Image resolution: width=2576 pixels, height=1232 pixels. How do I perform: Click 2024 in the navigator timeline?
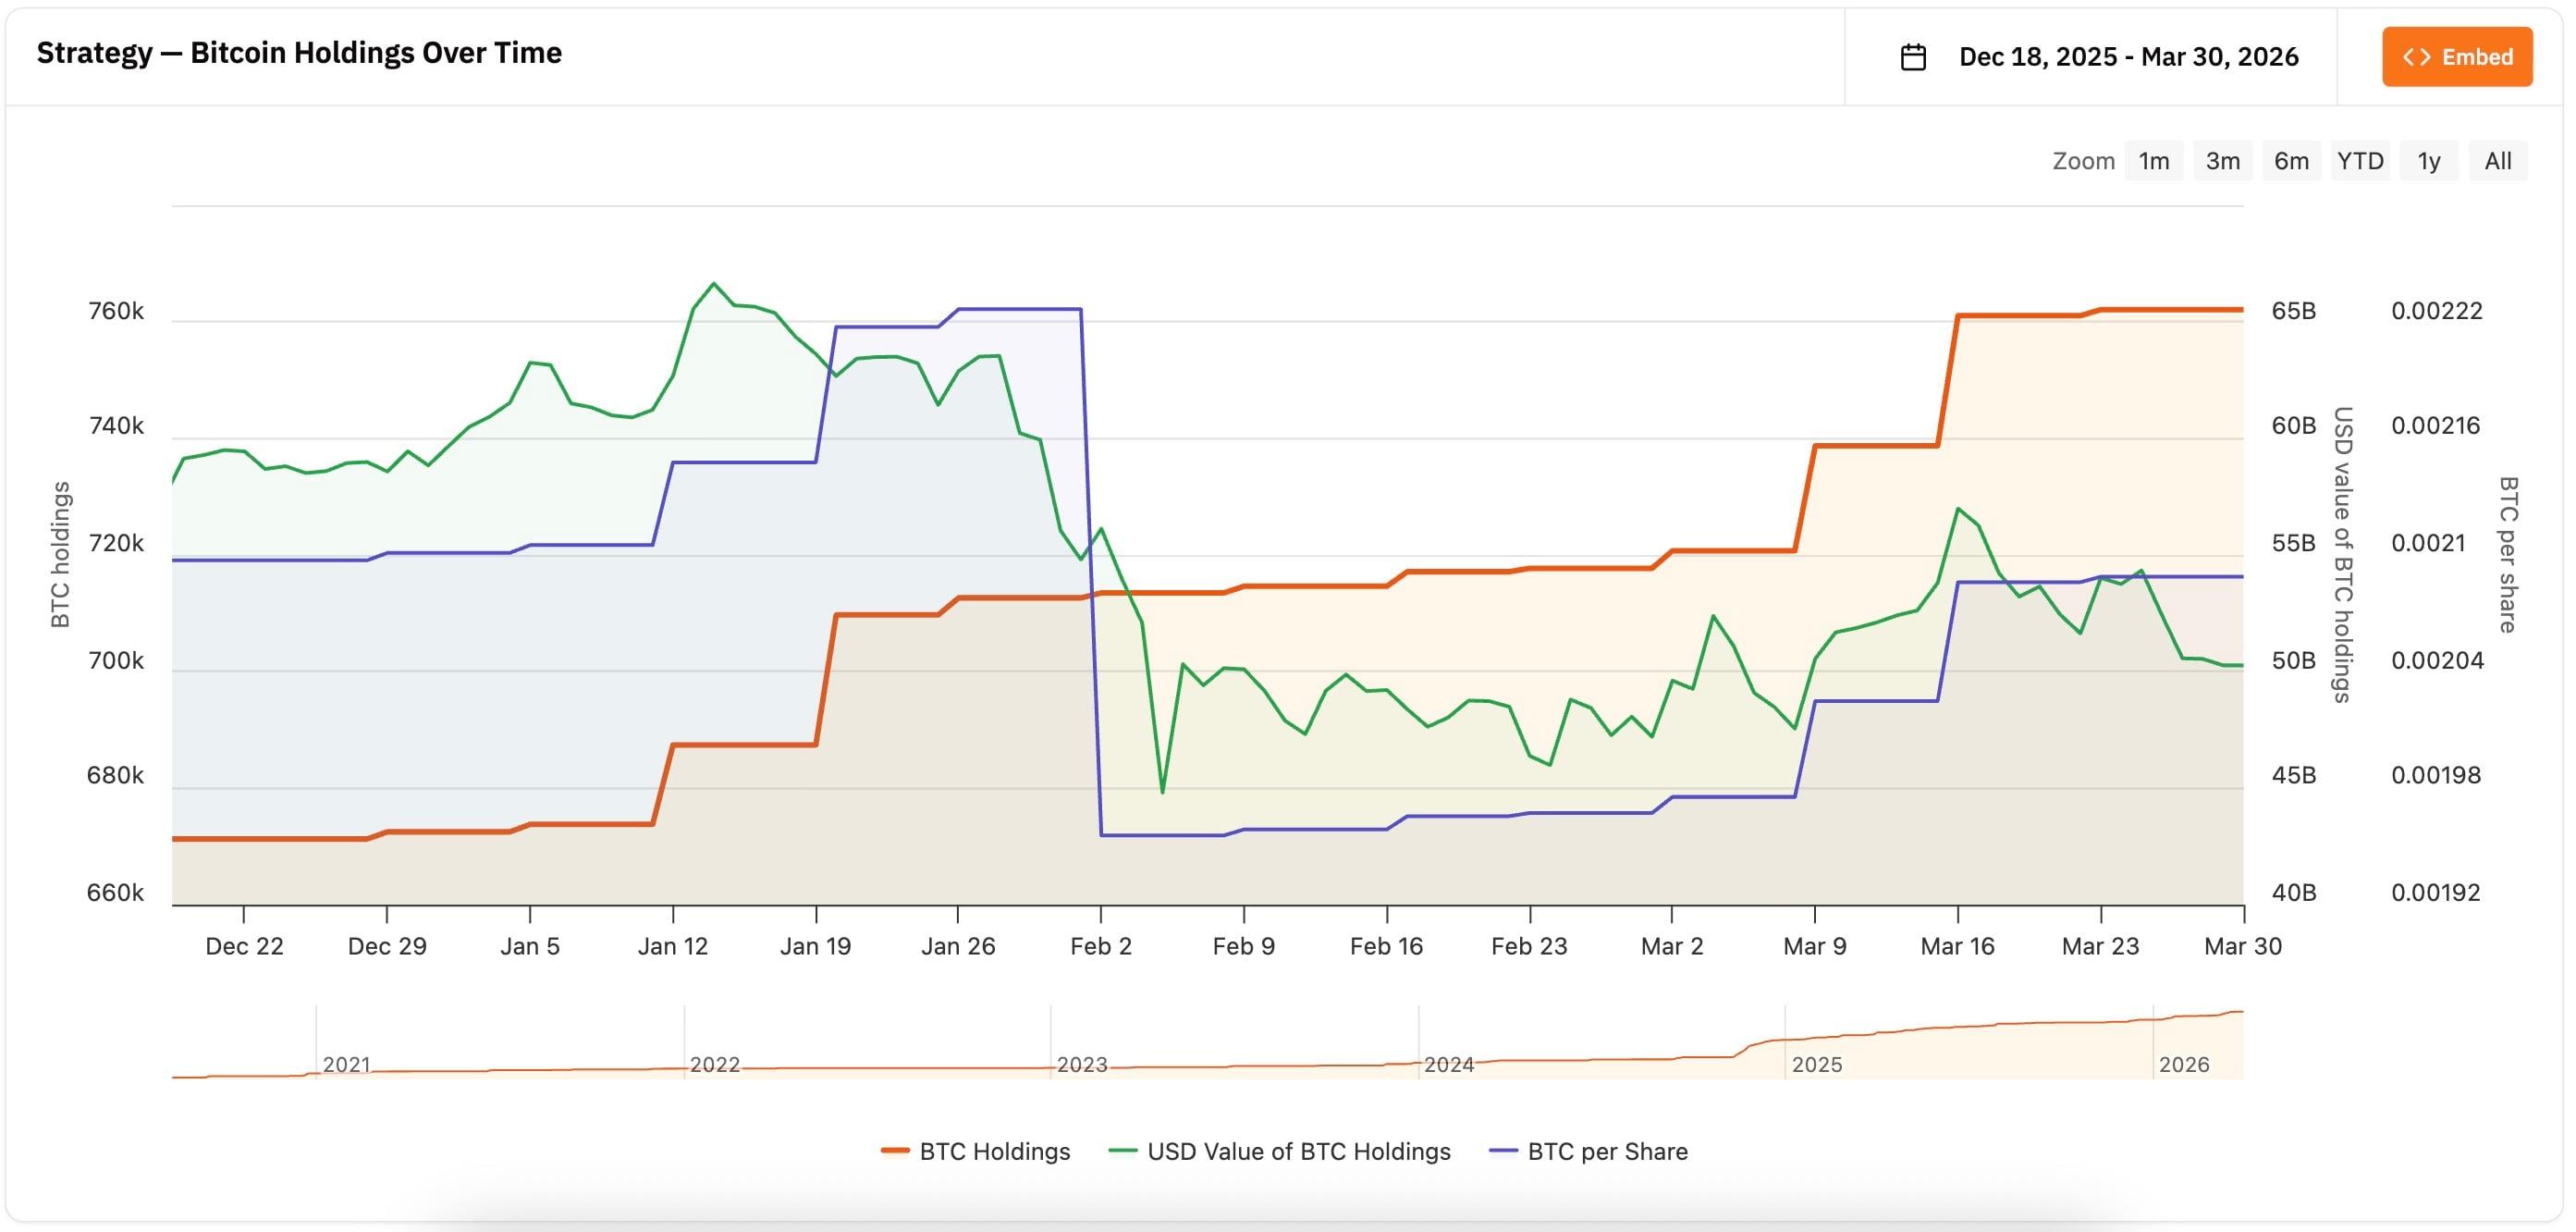[x=1448, y=1064]
